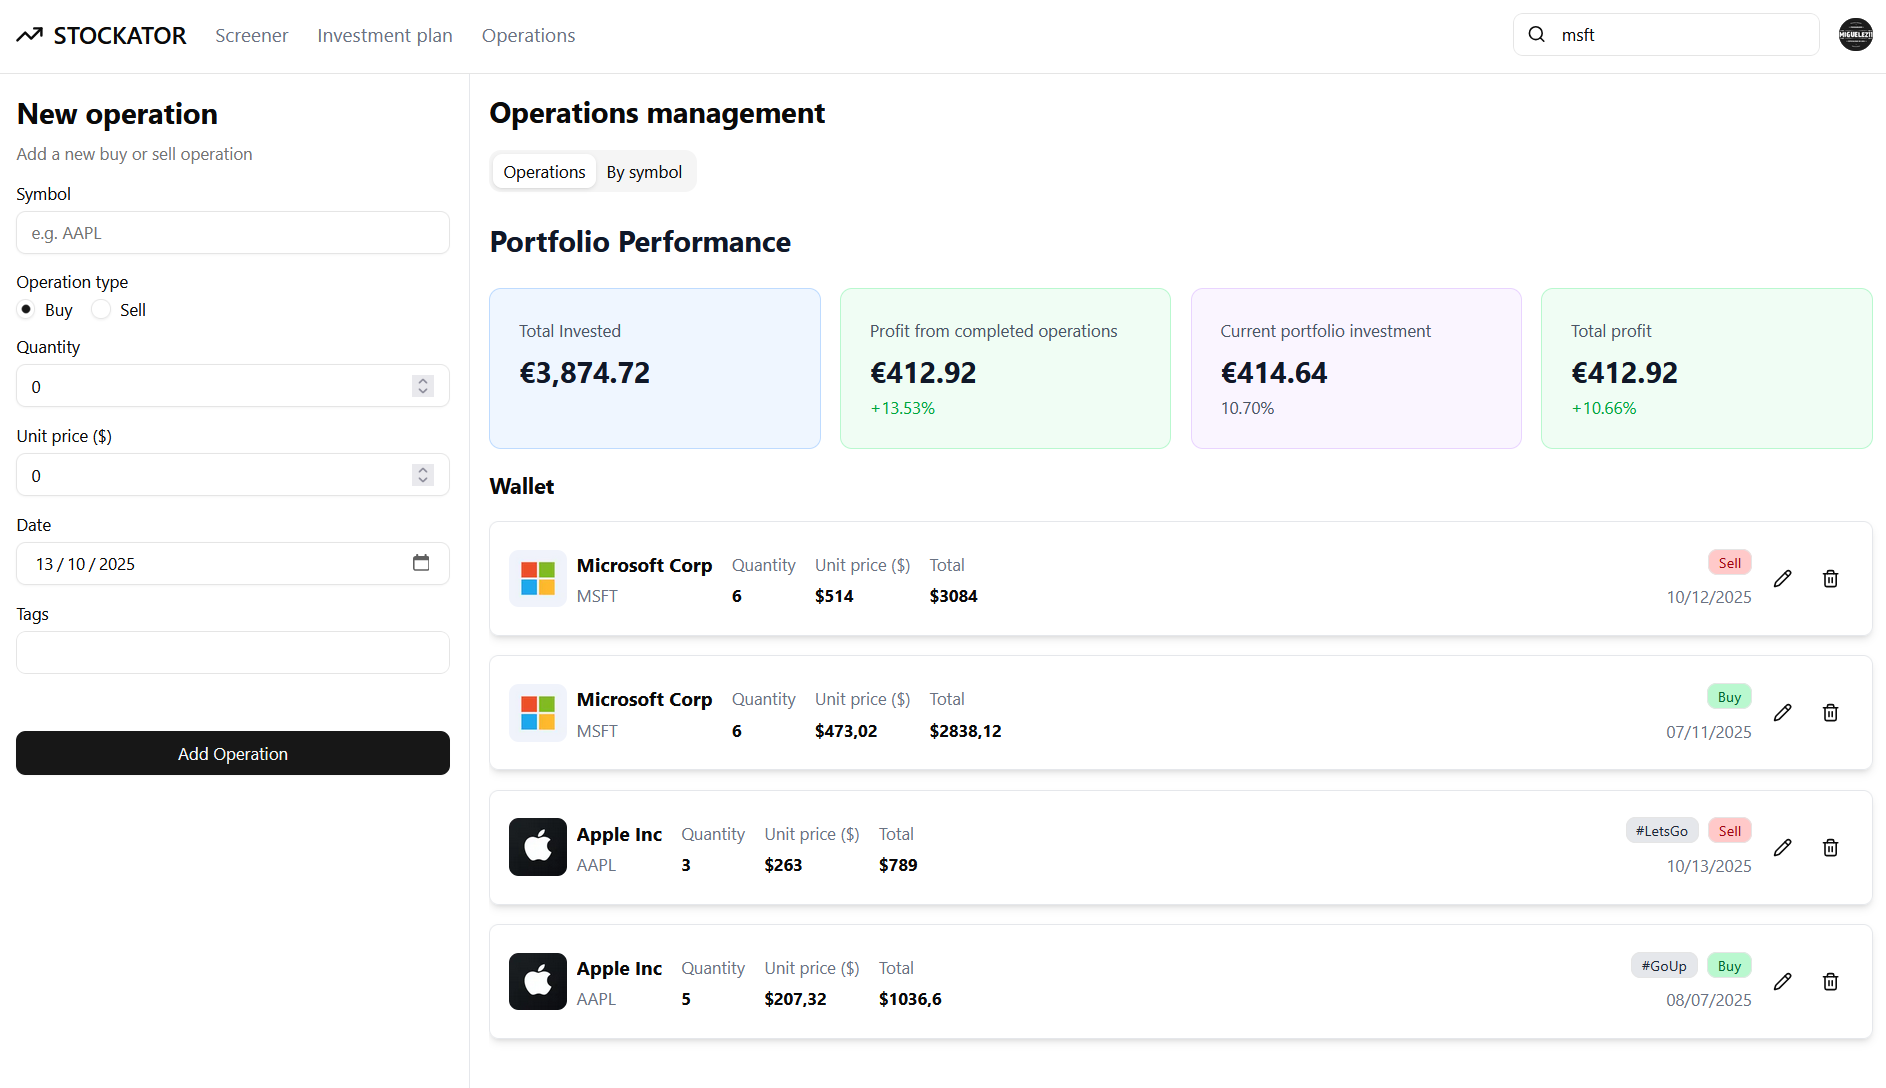
Task: Switch to the By symbol tab
Action: tap(644, 171)
